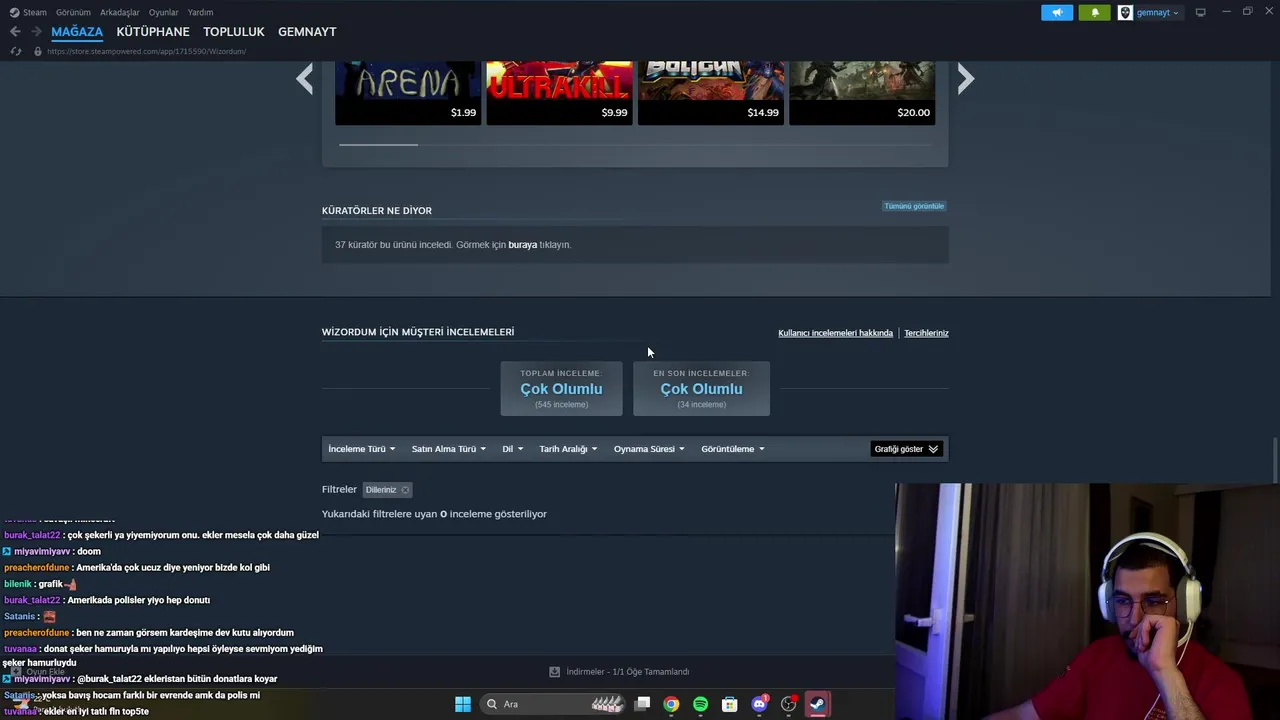The width and height of the screenshot is (1280, 720).
Task: Show next games in the carousel
Action: click(965, 79)
